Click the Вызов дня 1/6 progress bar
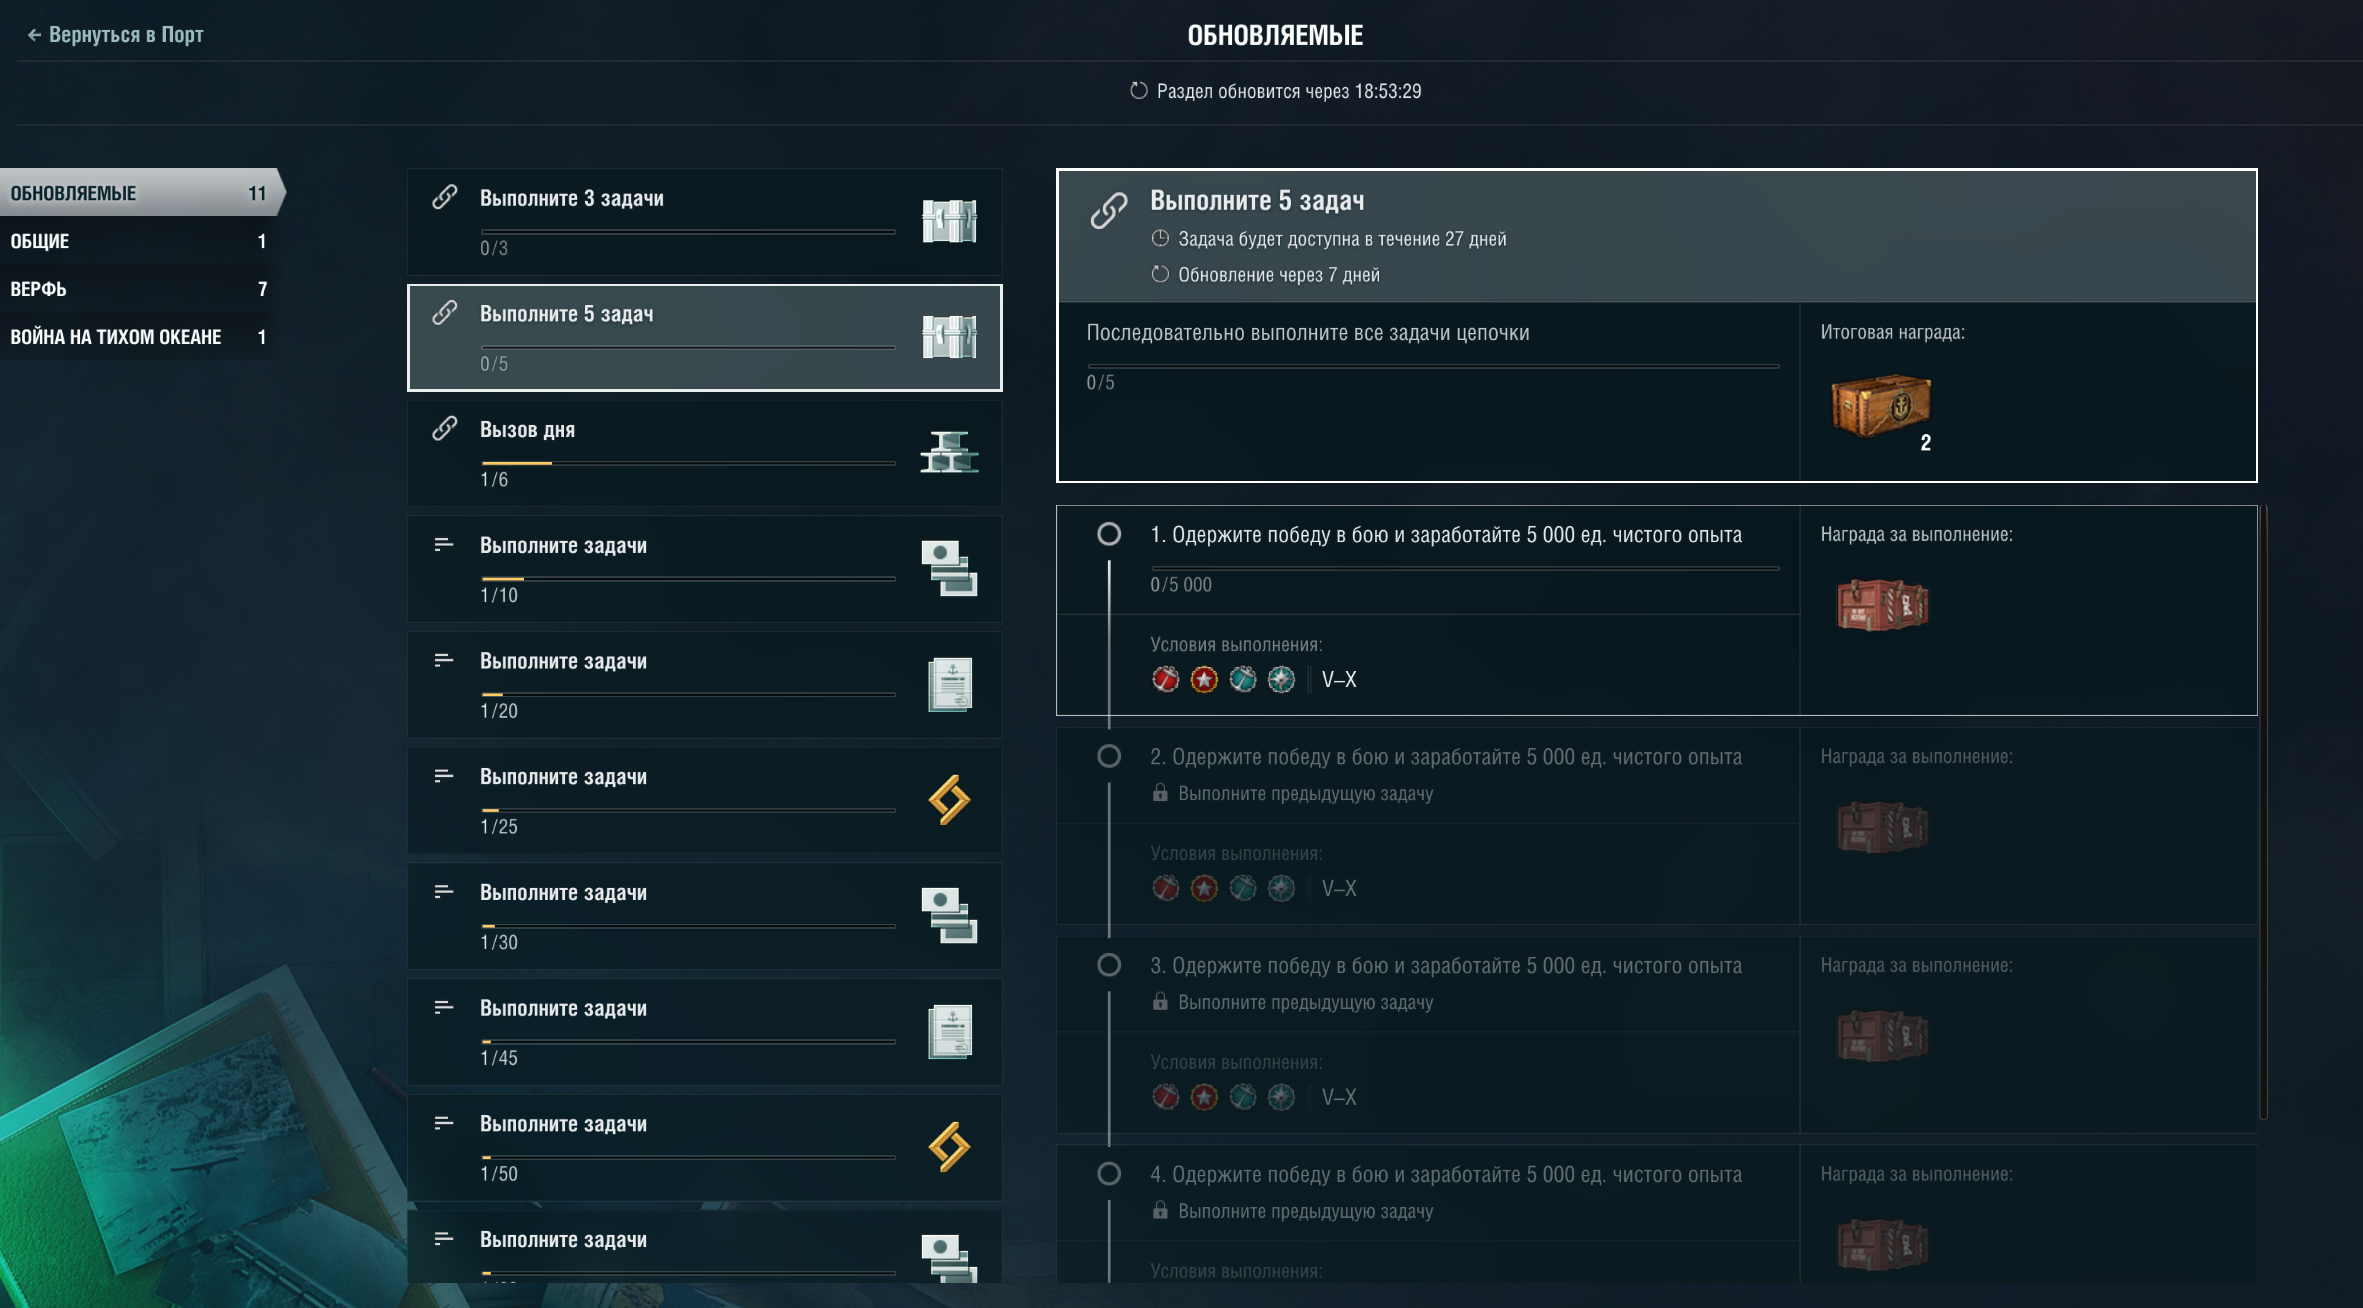The image size is (2363, 1308). tap(688, 463)
